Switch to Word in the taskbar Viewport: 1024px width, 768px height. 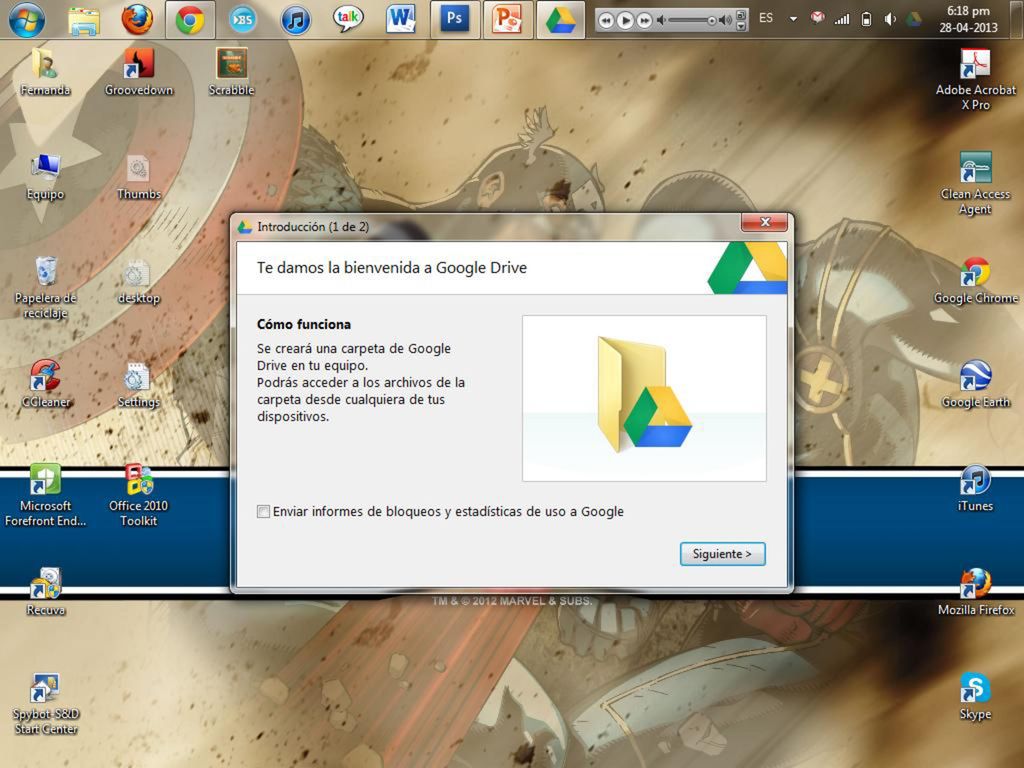(400, 20)
